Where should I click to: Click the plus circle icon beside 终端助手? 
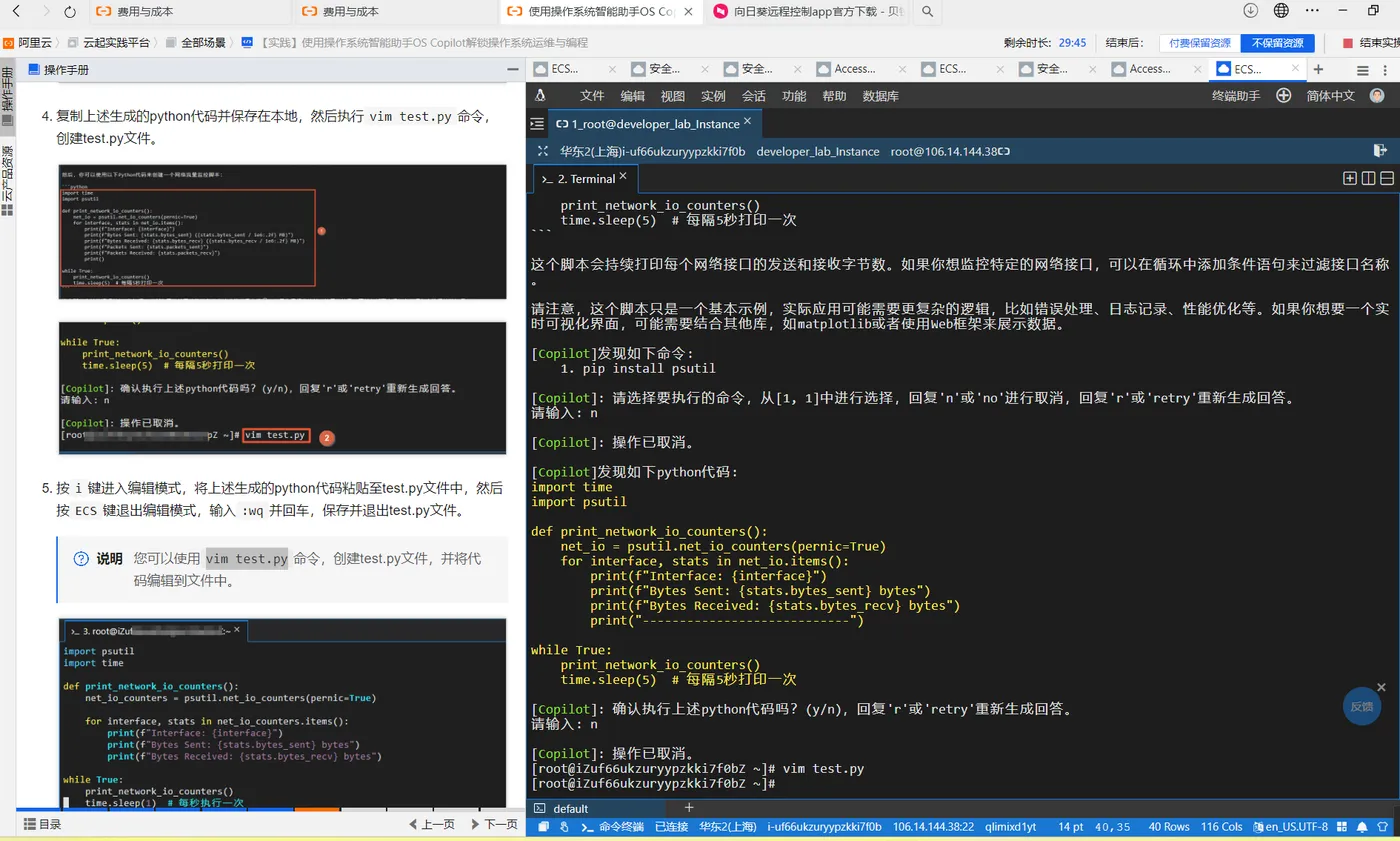pyautogui.click(x=1283, y=96)
